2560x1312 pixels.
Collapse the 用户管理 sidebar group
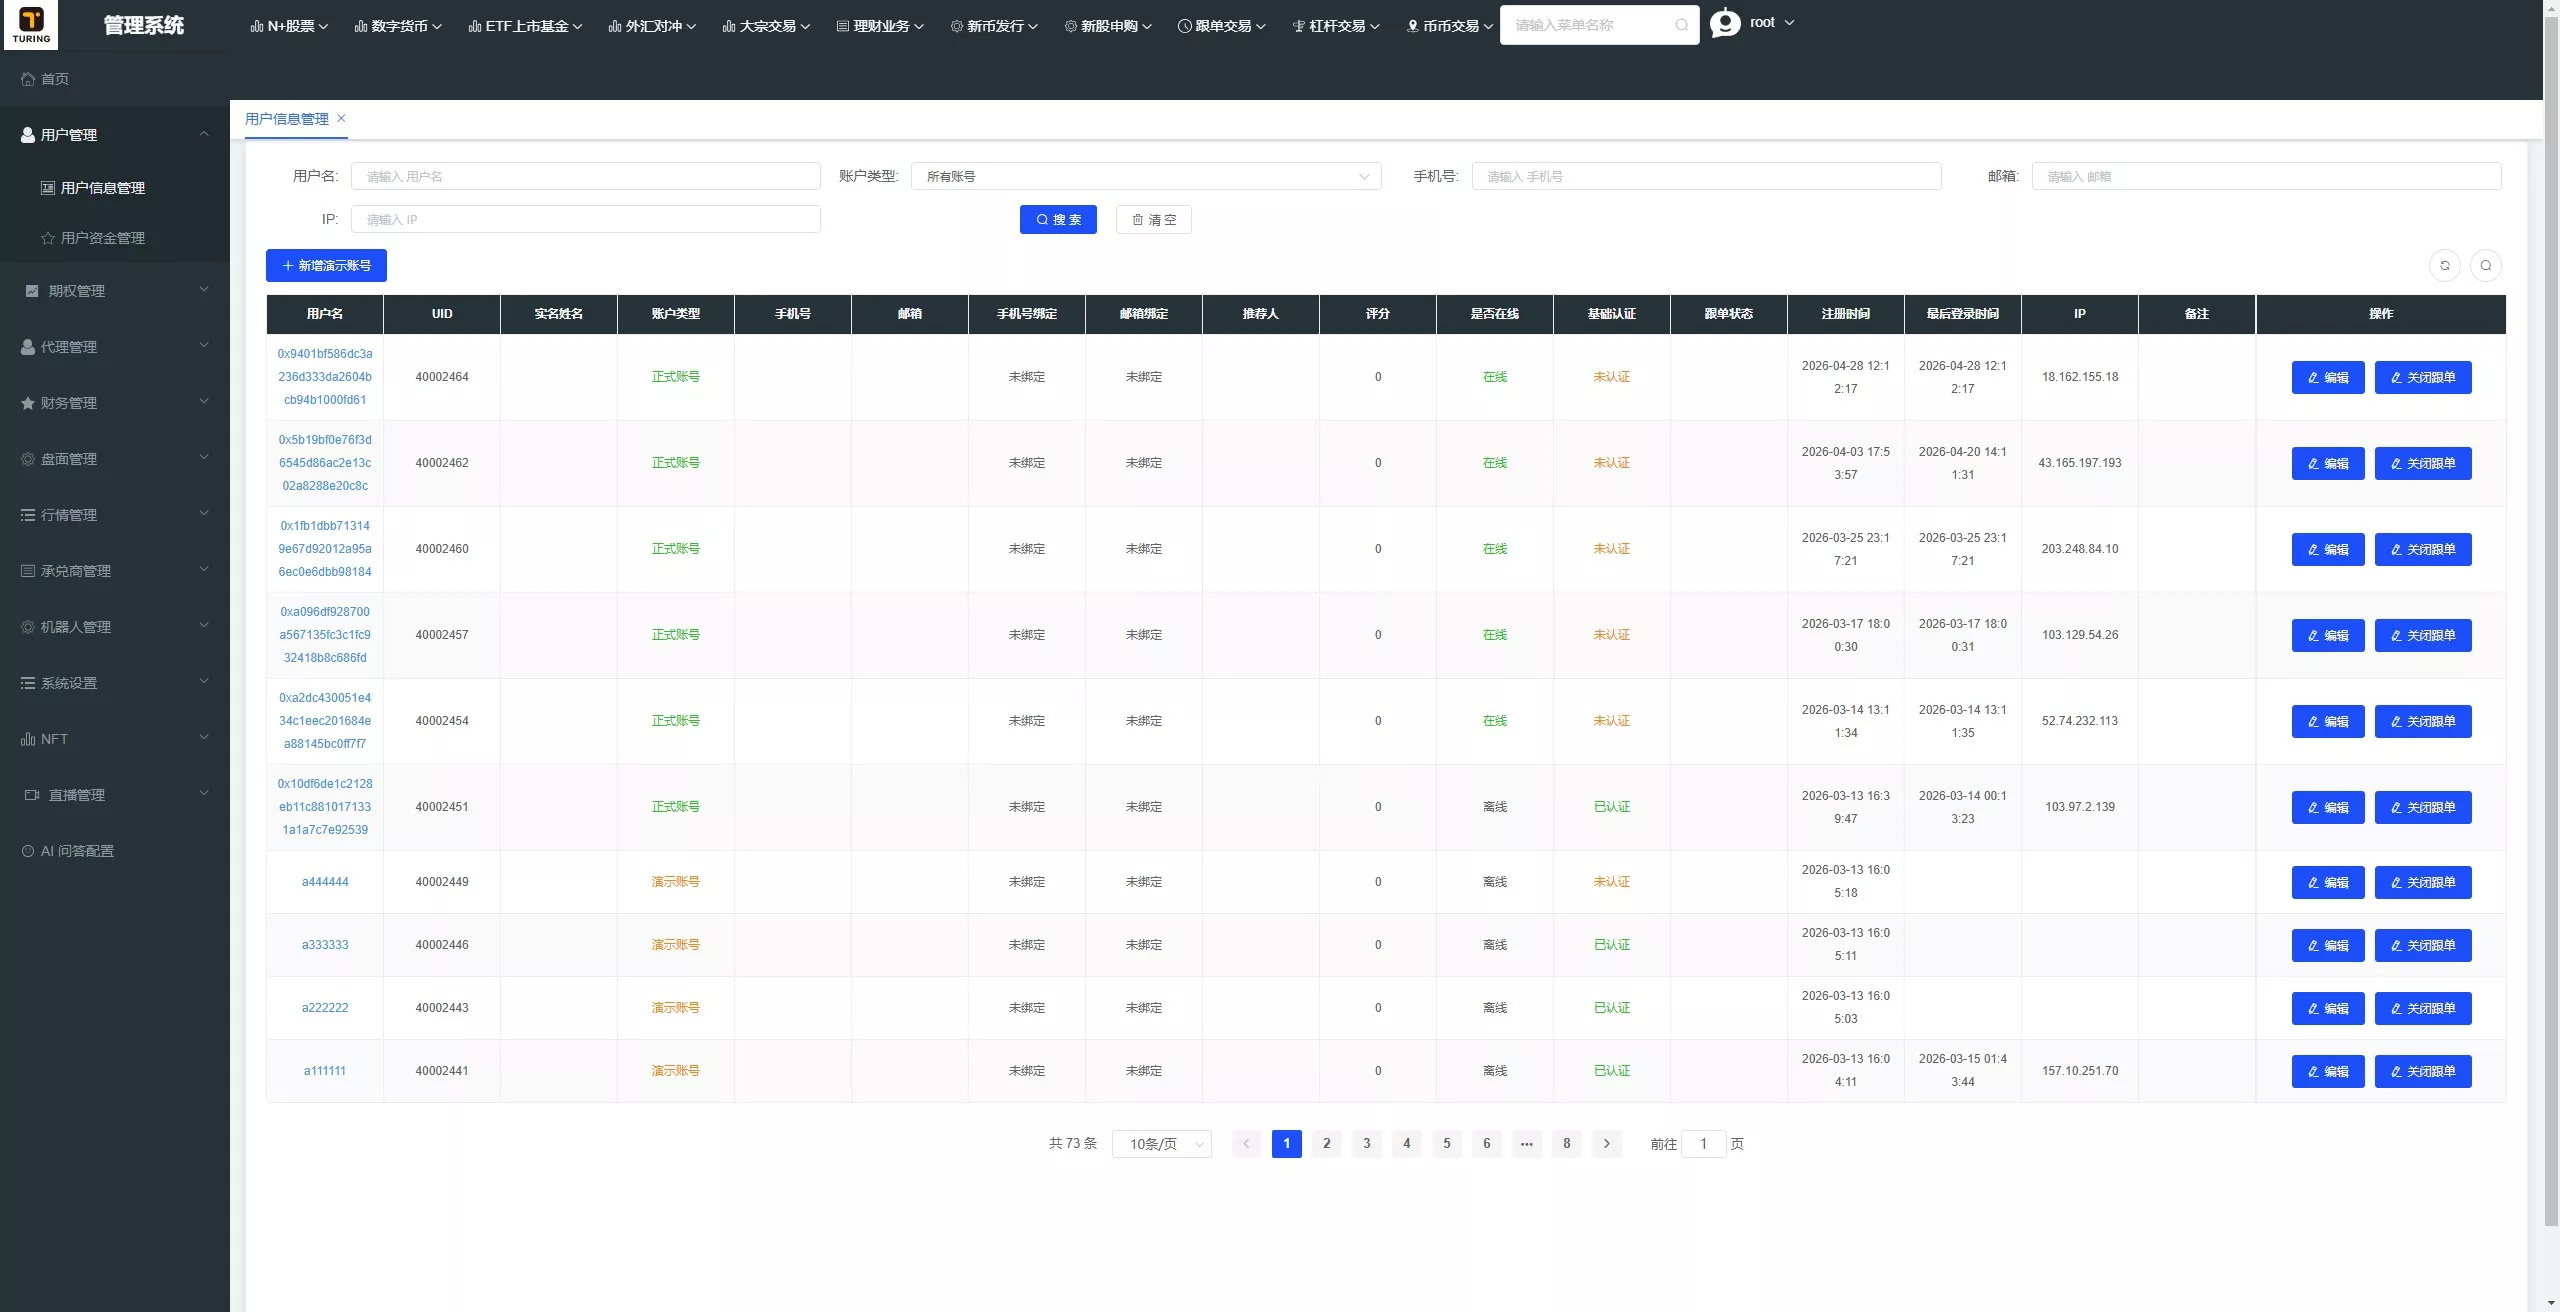point(115,134)
